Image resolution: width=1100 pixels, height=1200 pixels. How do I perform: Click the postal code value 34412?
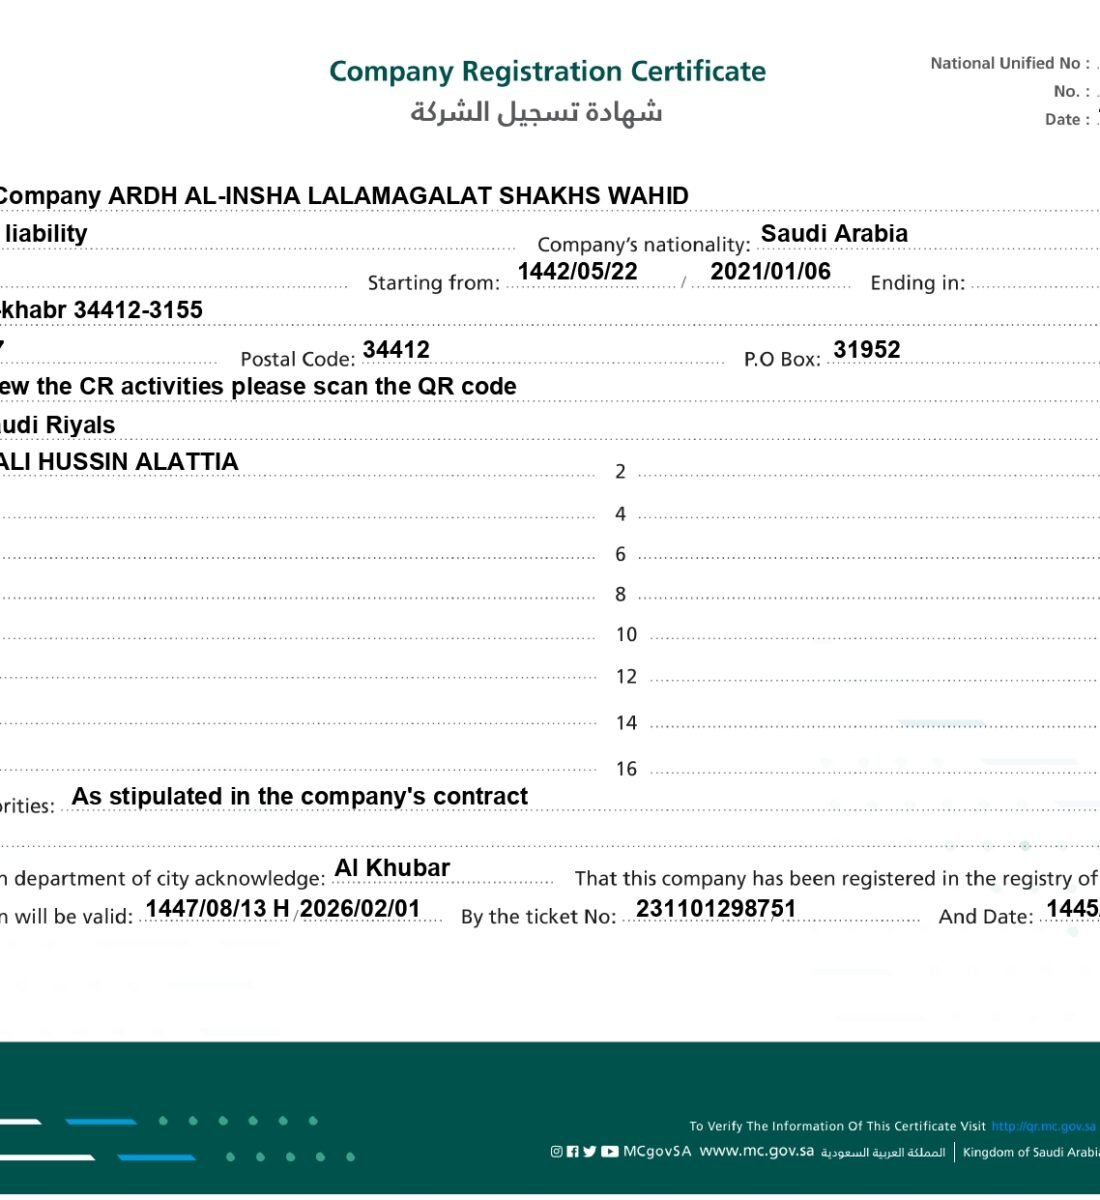[x=396, y=350]
